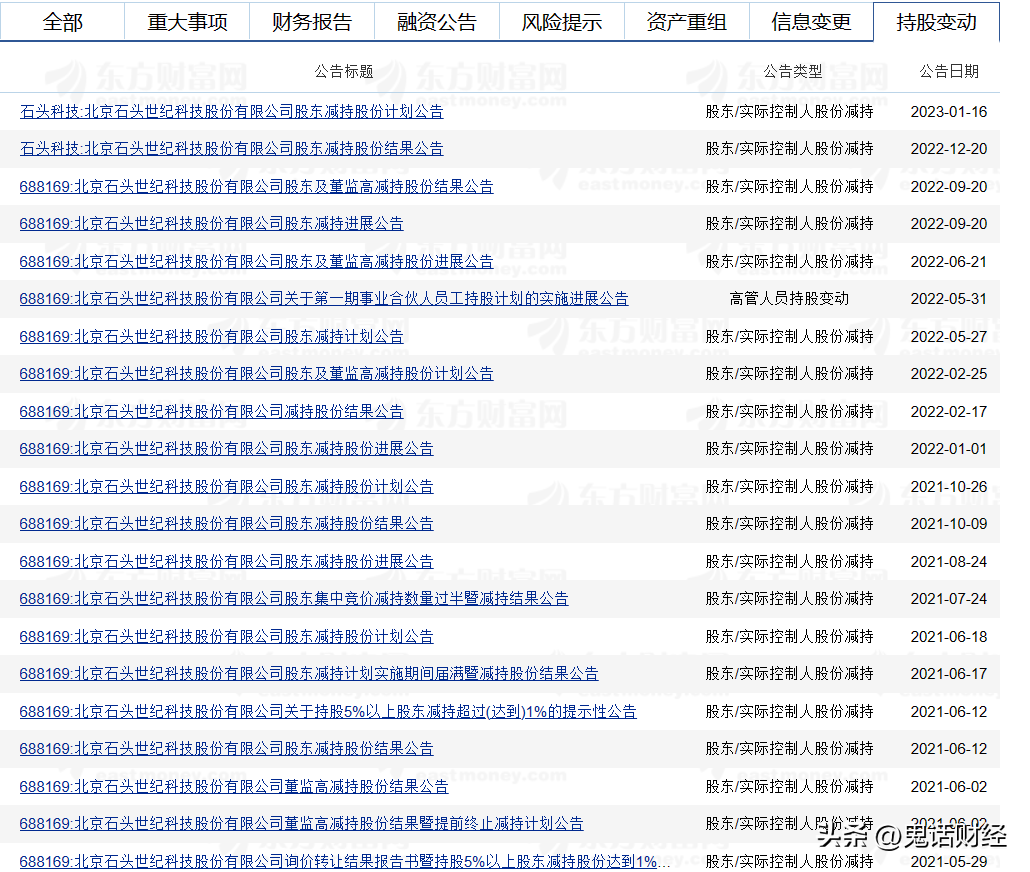Screen dimensions: 1030x872
Task: Click the date 2021-10-26
Action: point(949,486)
